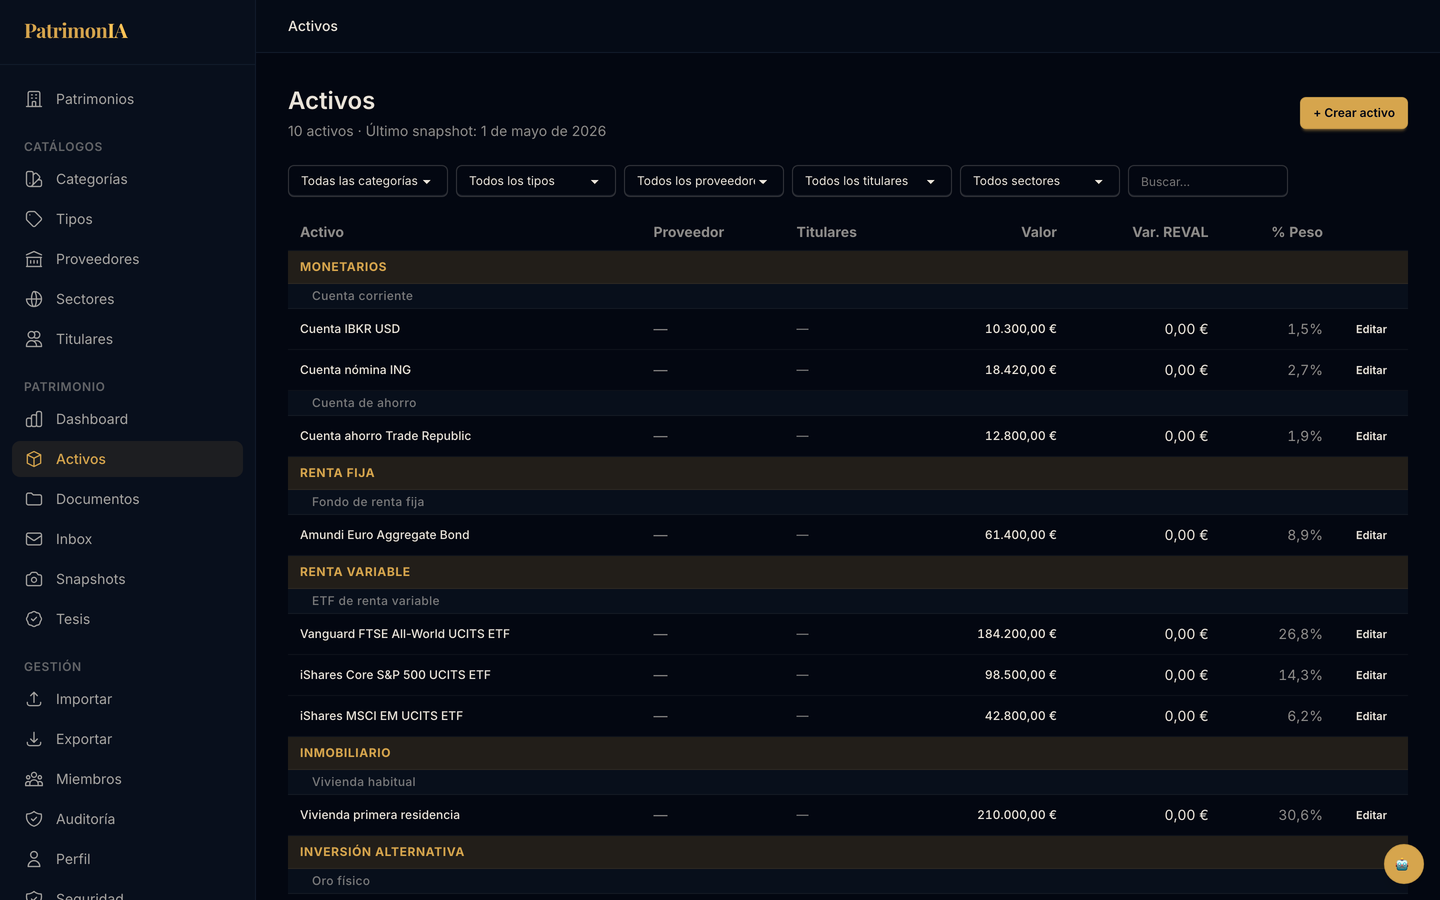Viewport: 1440px width, 900px height.
Task: Click the Inbox envelope icon
Action: 34,539
